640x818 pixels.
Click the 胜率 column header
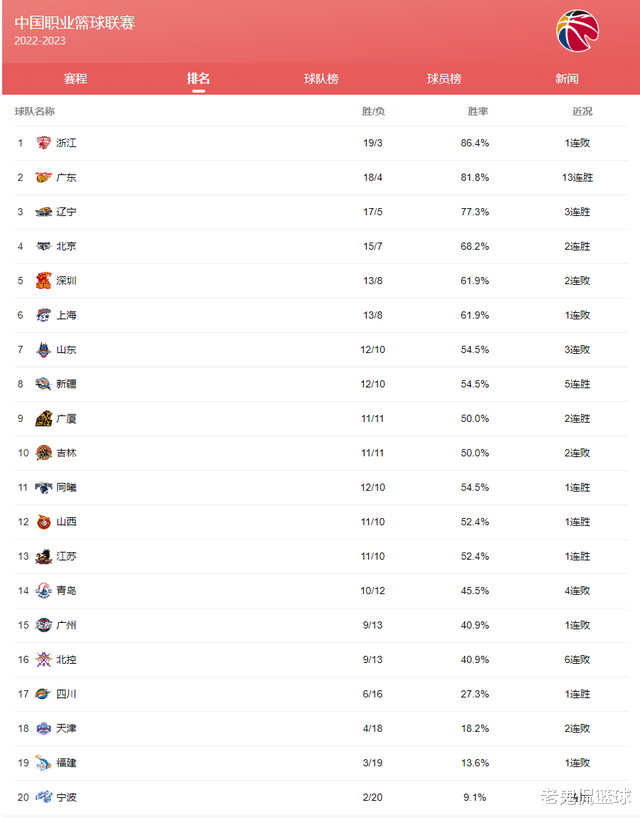coord(478,111)
